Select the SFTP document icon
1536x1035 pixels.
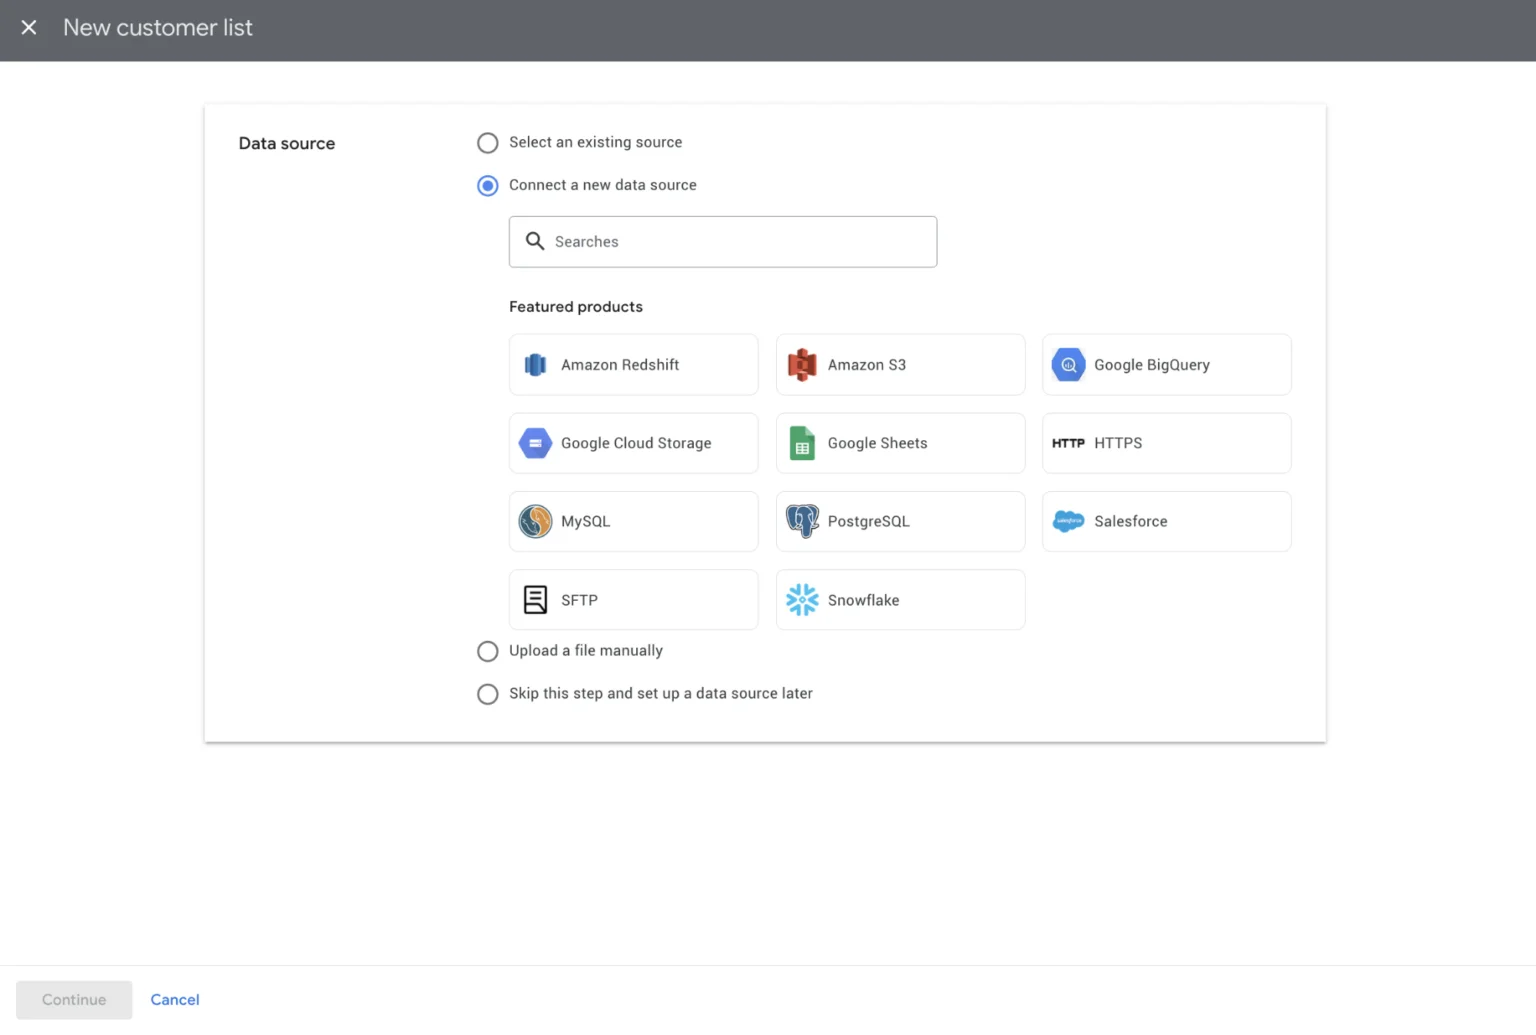coord(535,600)
